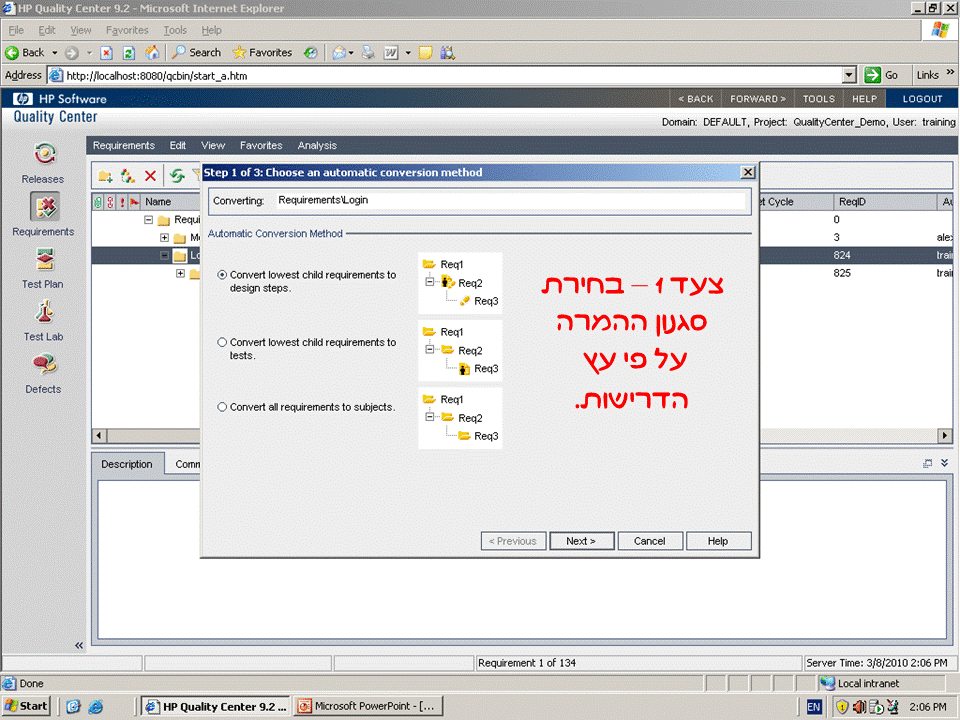Expand the child folder under Login
Screen dimensions: 960x720
pos(180,273)
